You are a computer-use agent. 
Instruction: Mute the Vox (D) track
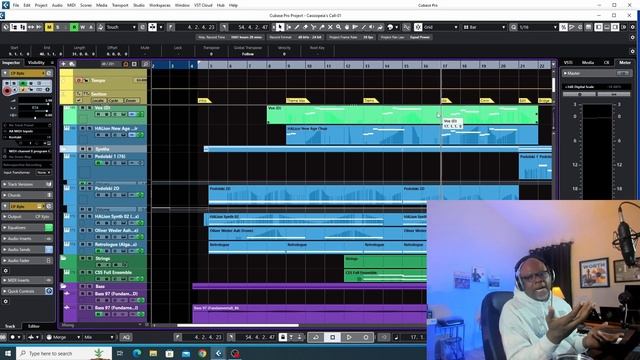pyautogui.click(x=82, y=108)
